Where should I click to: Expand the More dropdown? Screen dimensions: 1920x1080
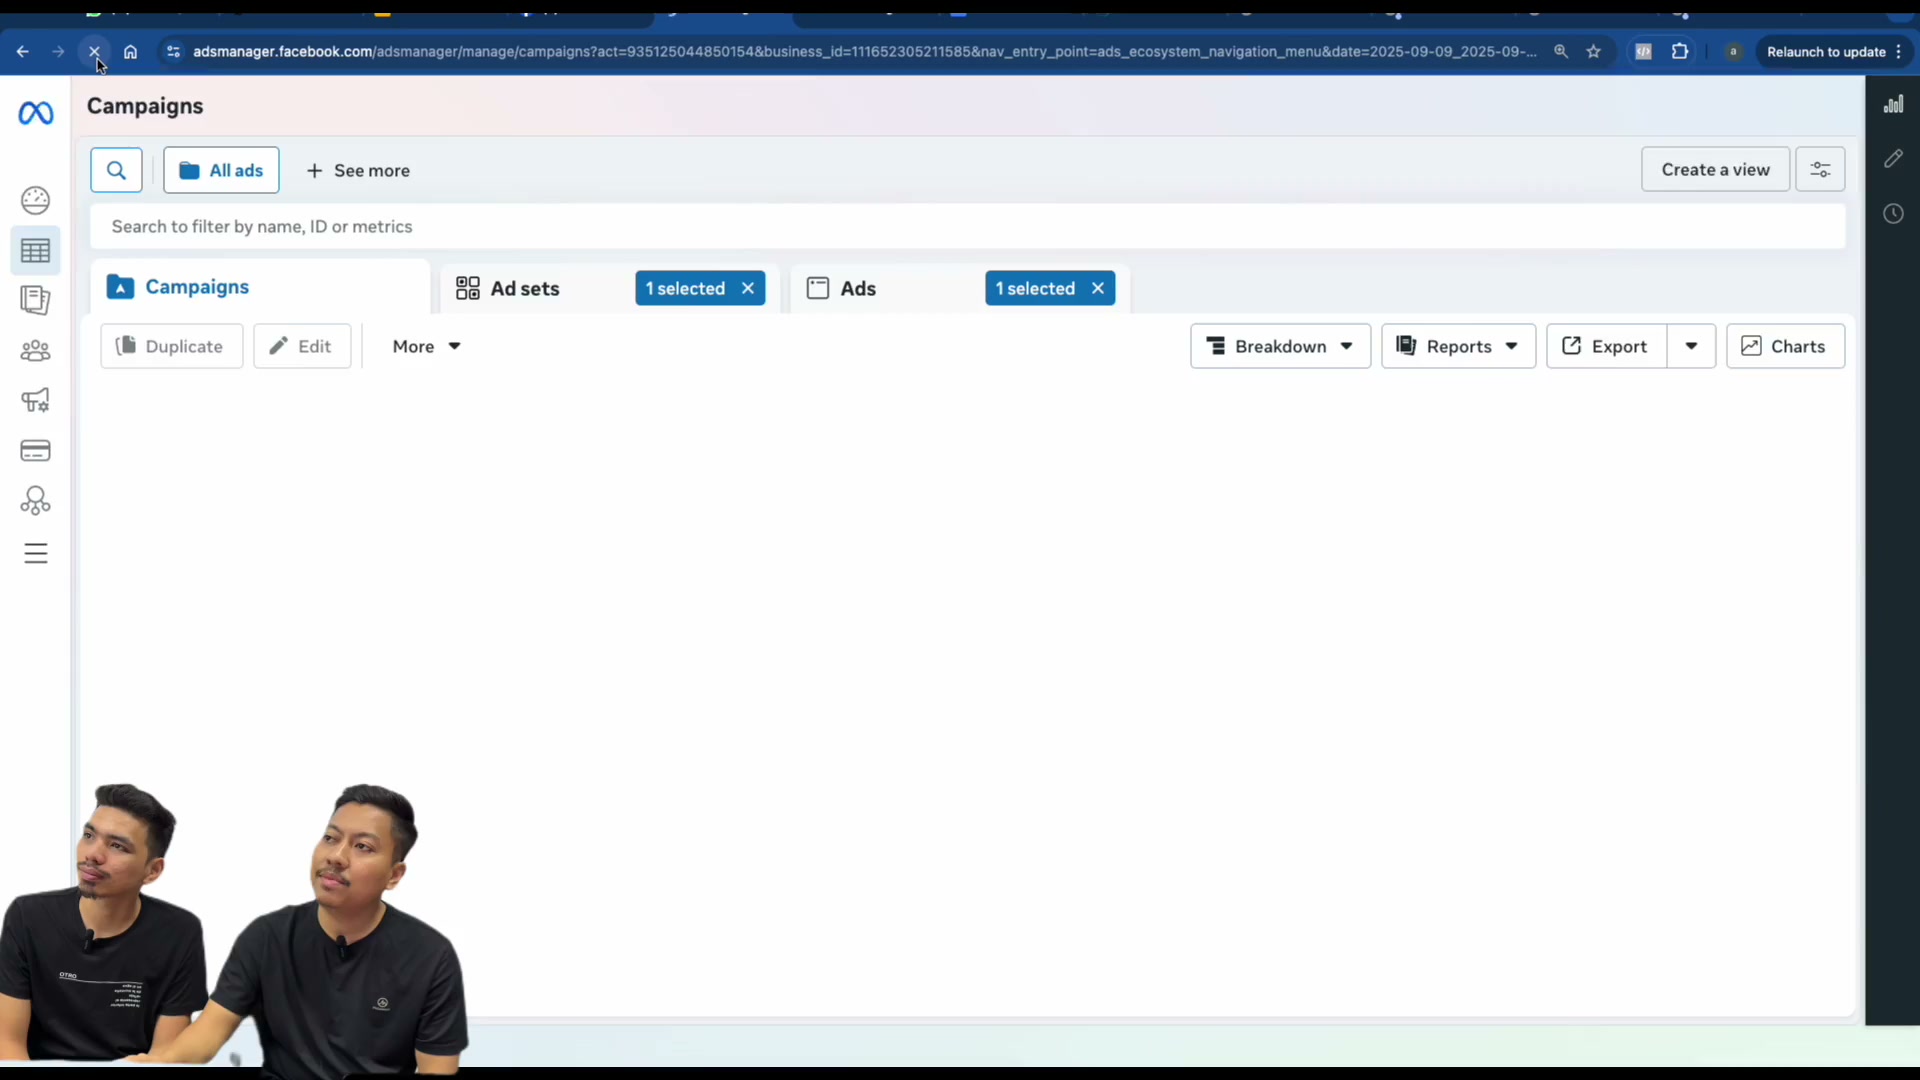pos(426,346)
